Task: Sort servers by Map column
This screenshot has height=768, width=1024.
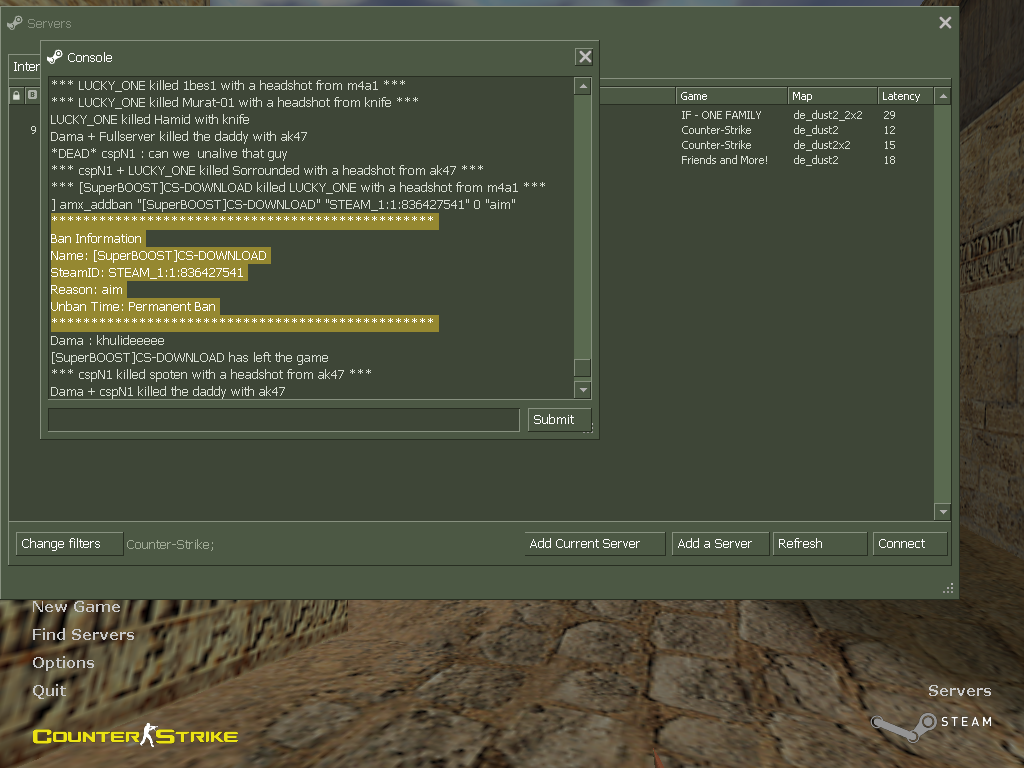Action: point(831,96)
